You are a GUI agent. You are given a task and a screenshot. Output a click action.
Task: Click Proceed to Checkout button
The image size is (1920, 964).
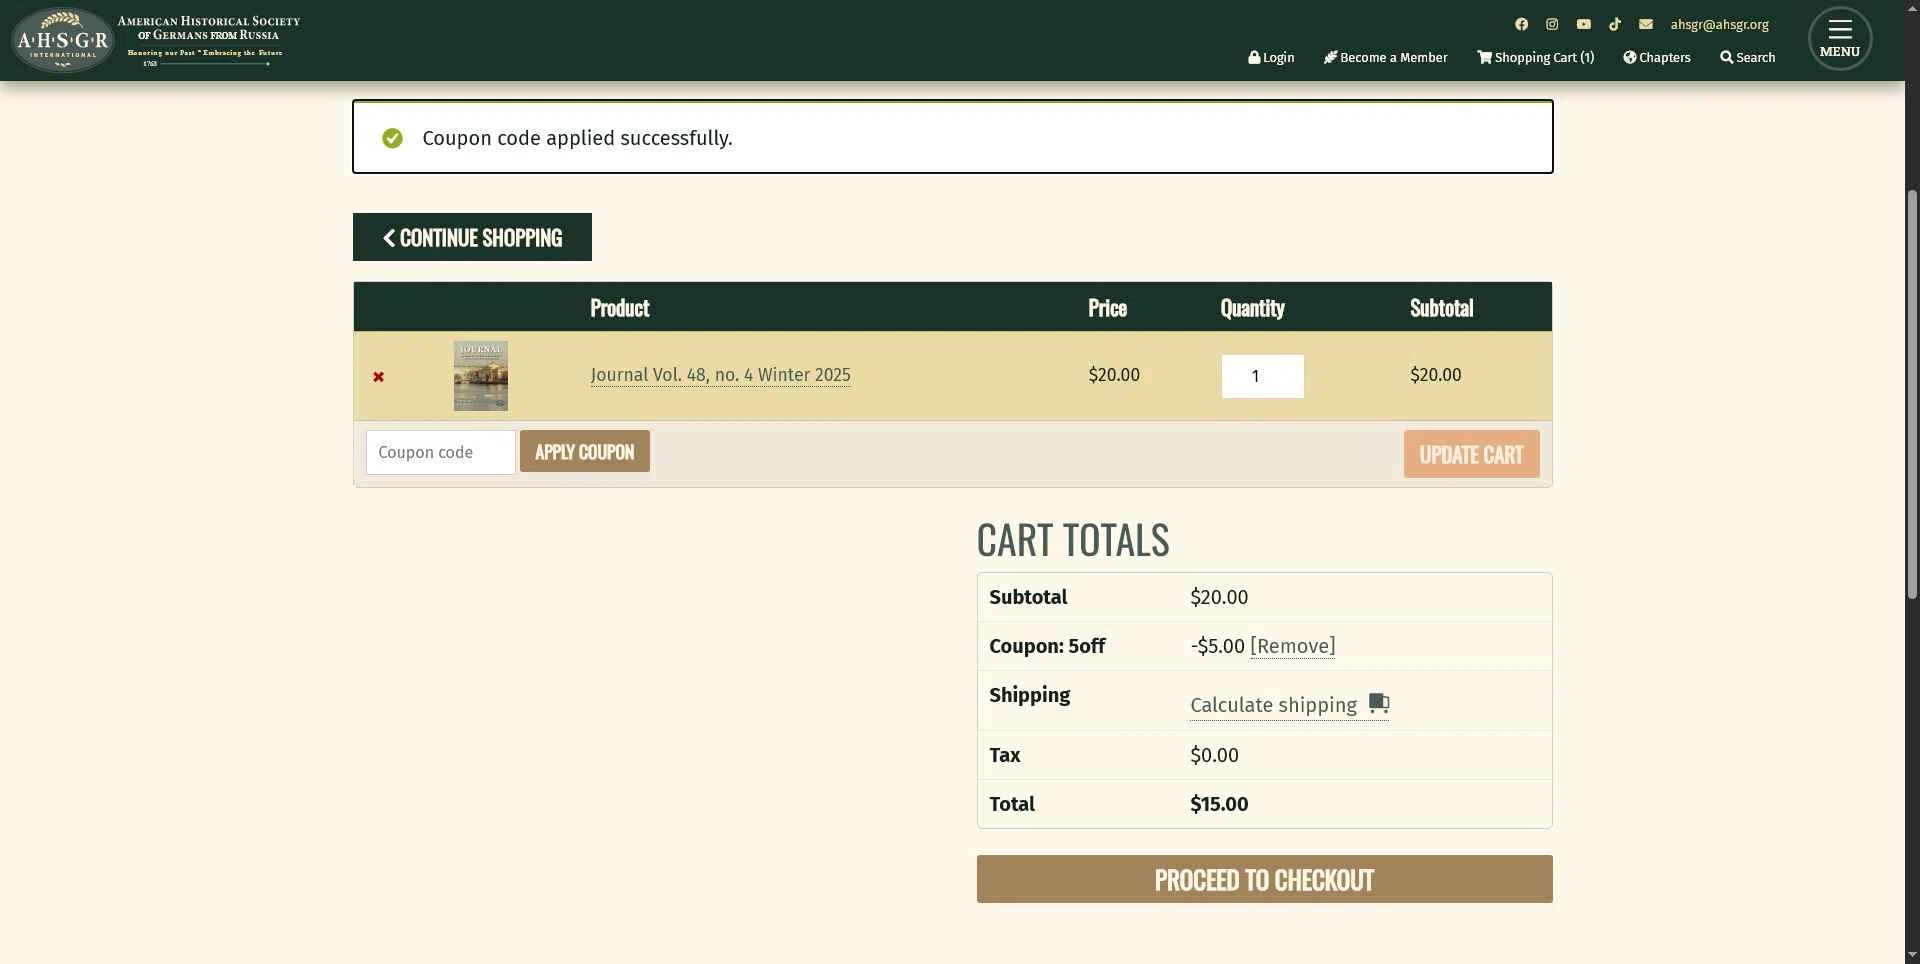coord(1264,879)
